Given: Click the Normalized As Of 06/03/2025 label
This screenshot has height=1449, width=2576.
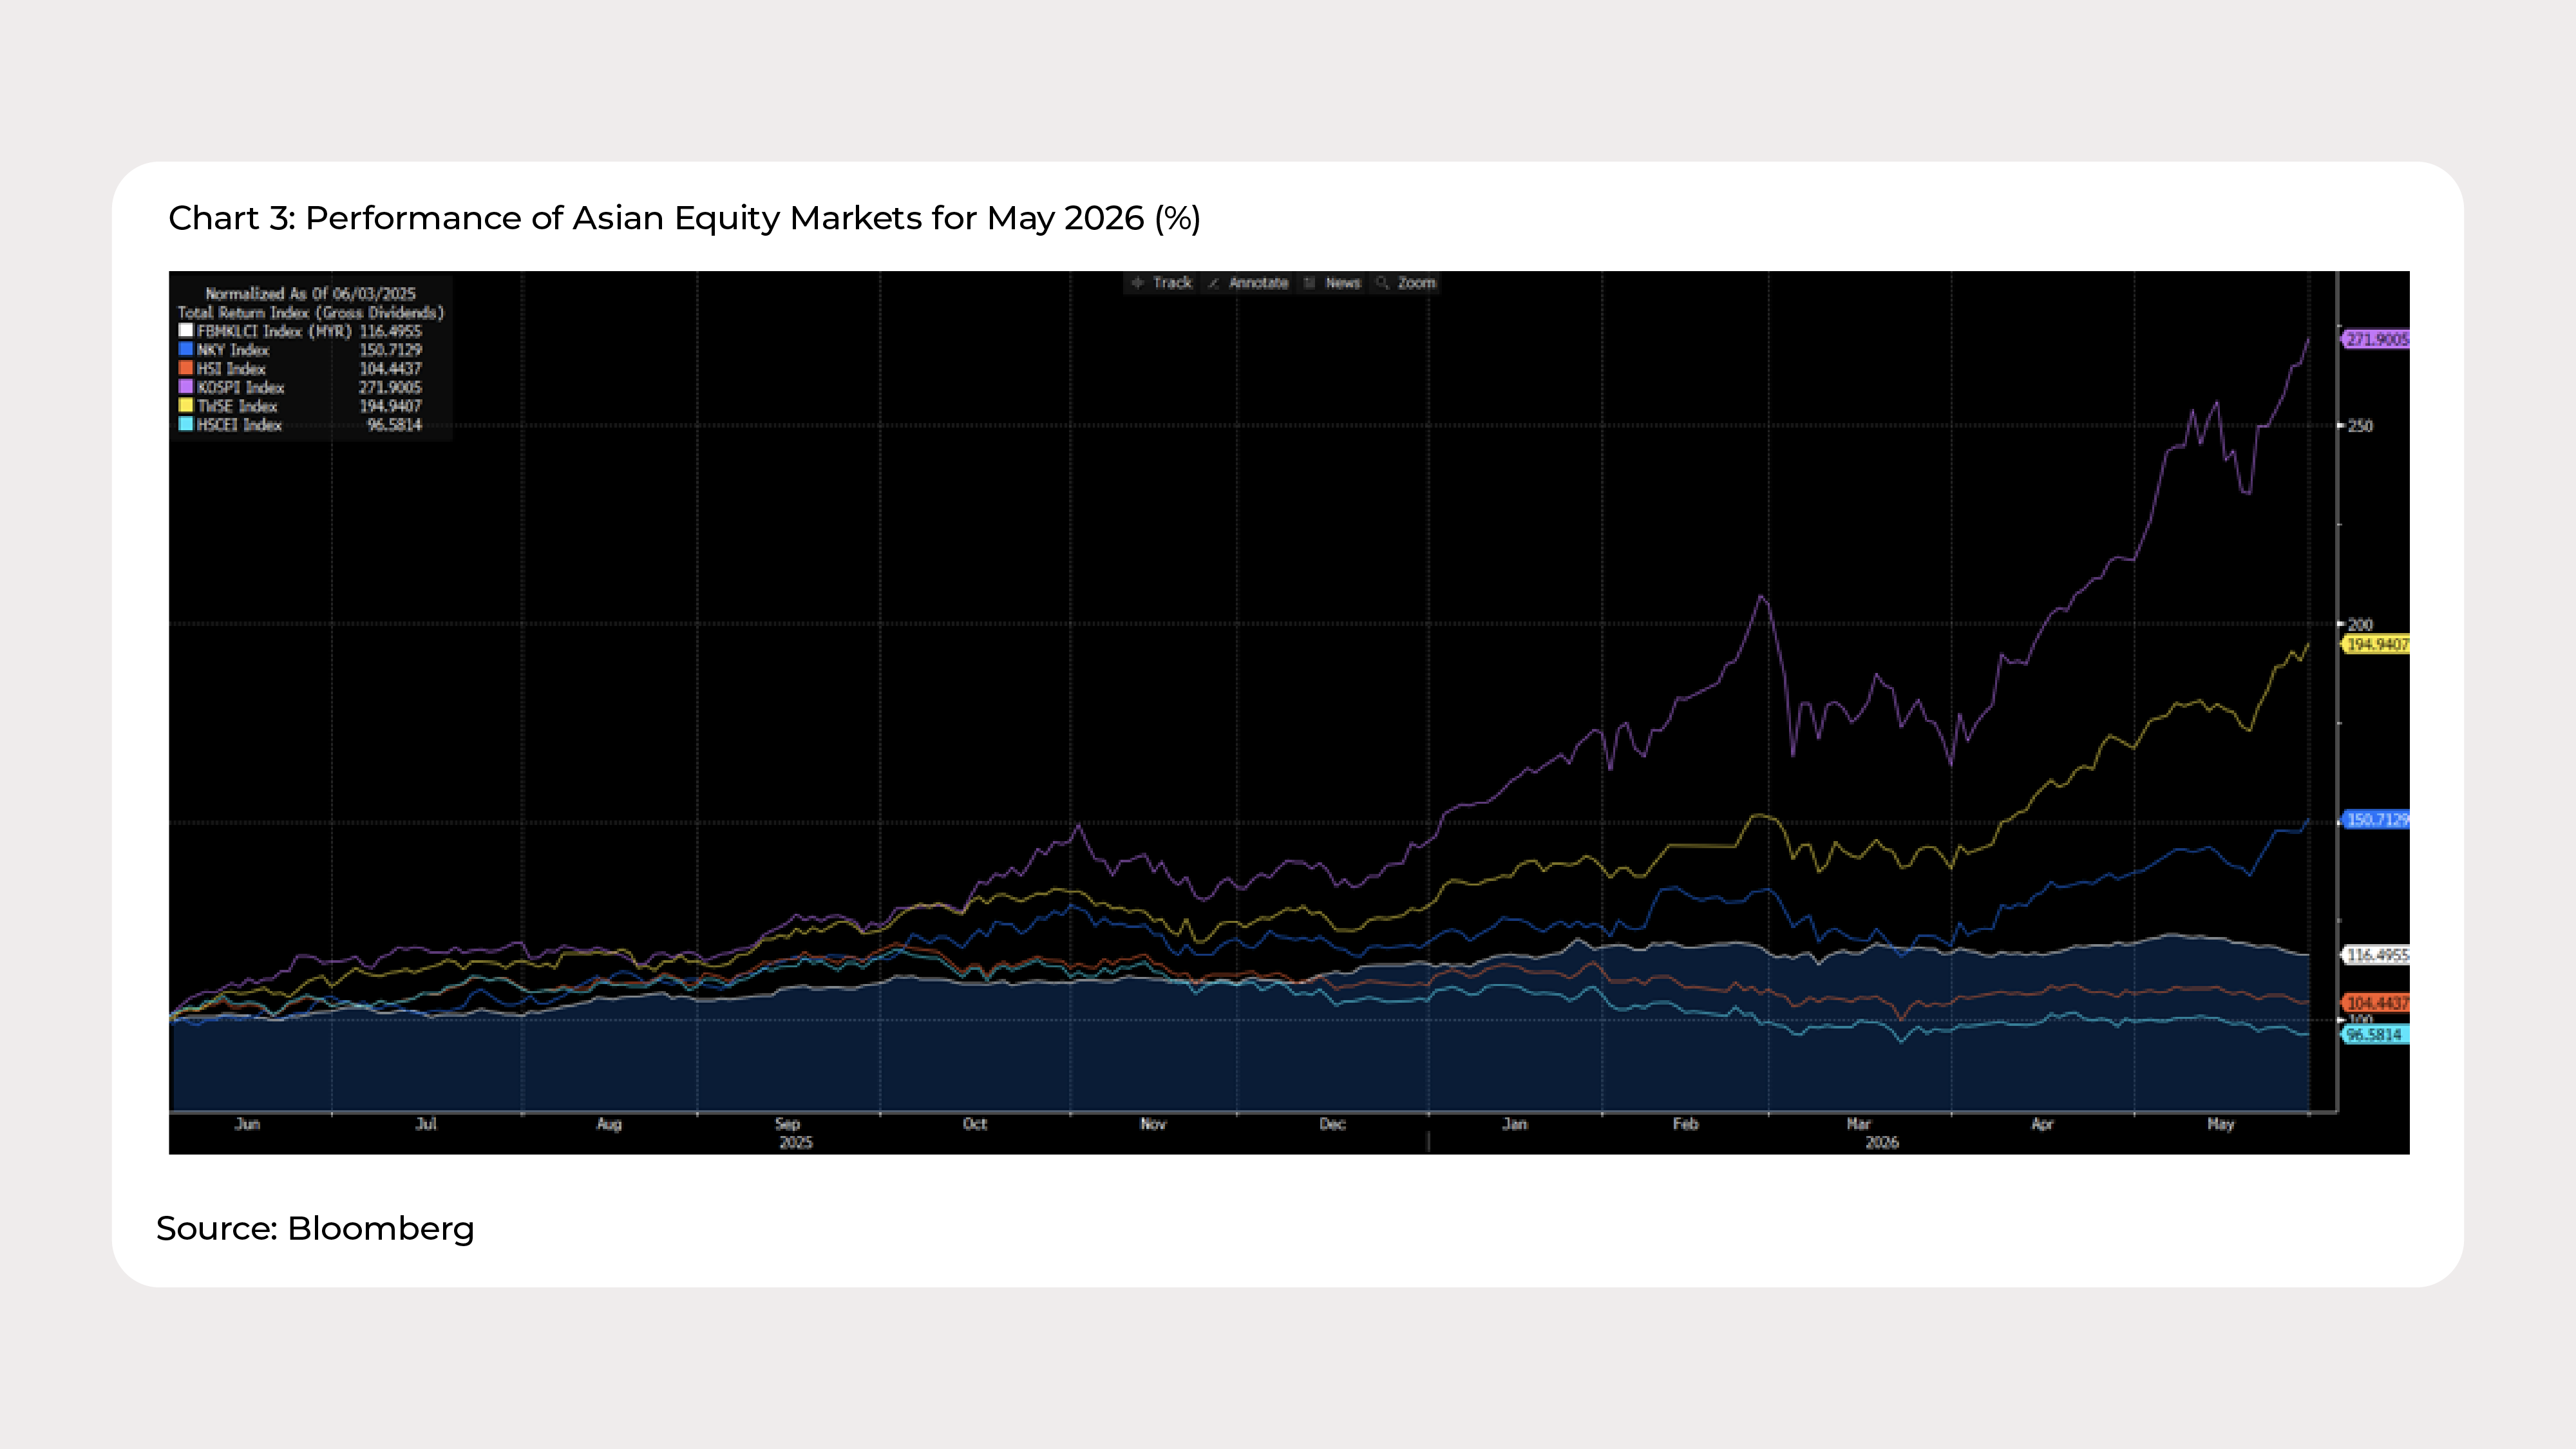Looking at the screenshot, I should 310,293.
